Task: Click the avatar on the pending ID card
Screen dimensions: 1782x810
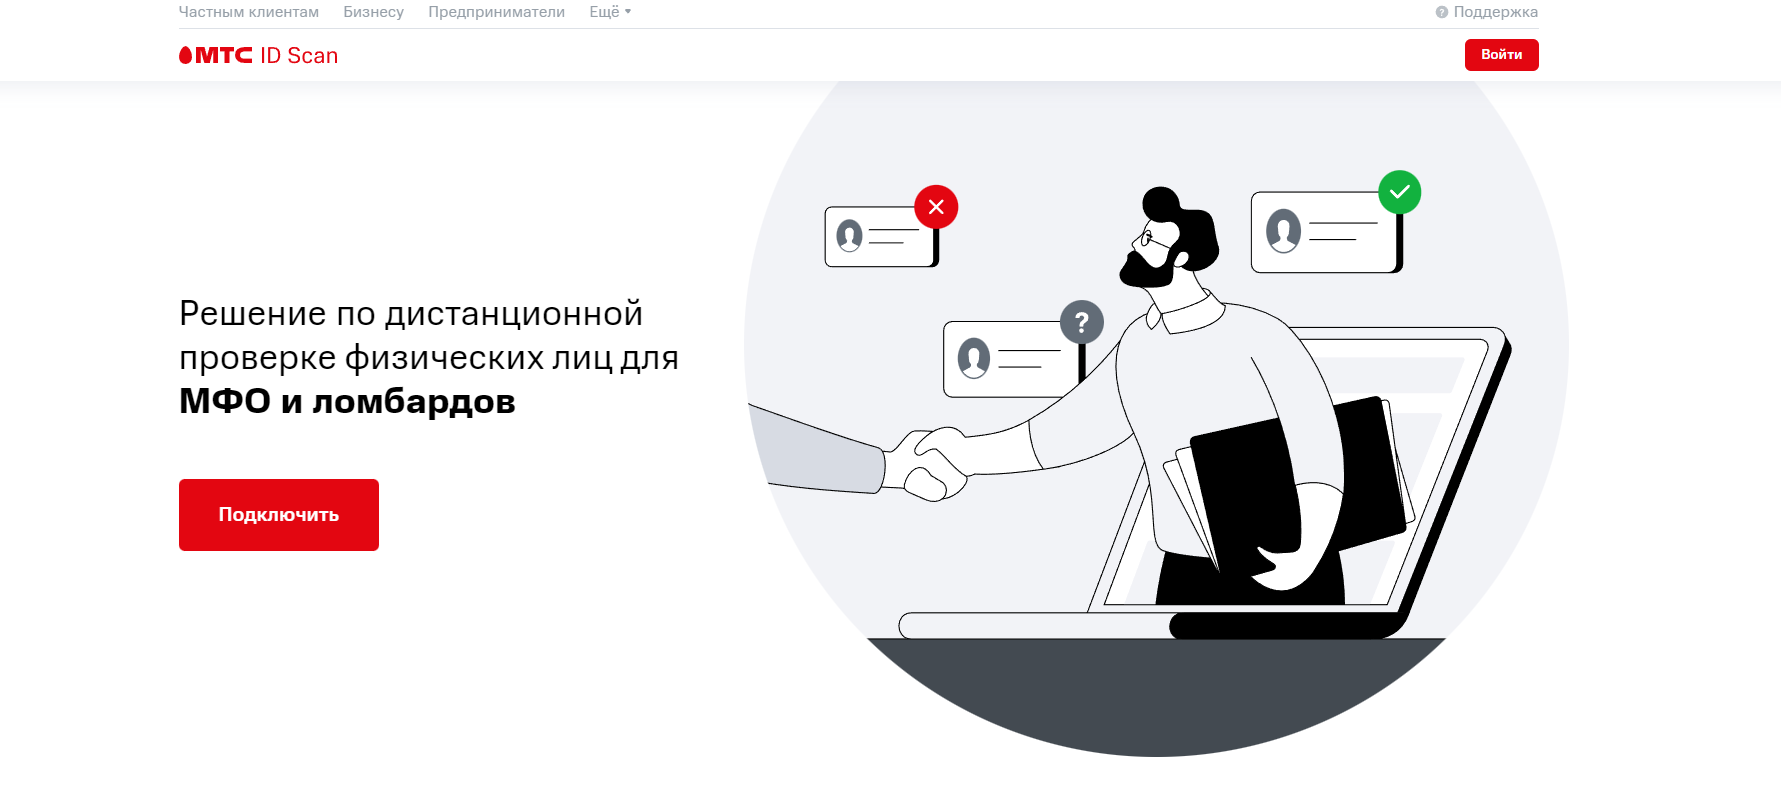Action: [x=973, y=358]
